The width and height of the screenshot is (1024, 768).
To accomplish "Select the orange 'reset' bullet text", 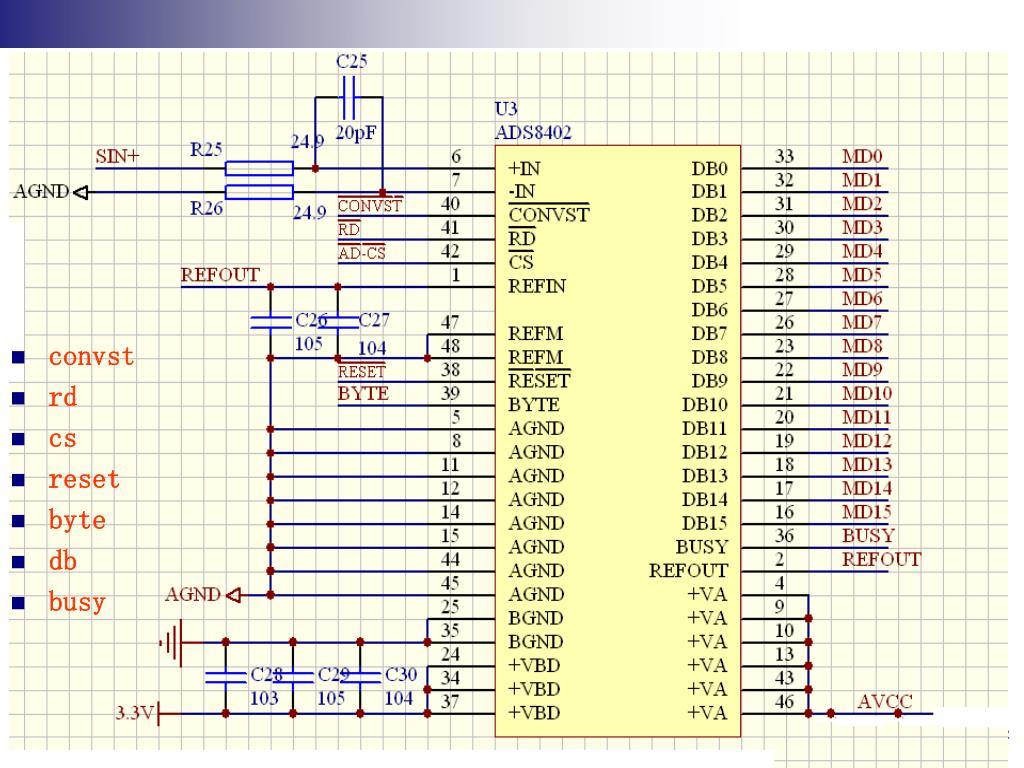I will (84, 479).
